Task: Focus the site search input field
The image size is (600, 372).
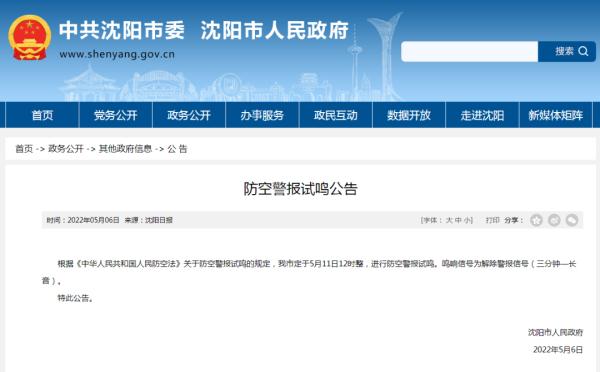Action: [470, 51]
